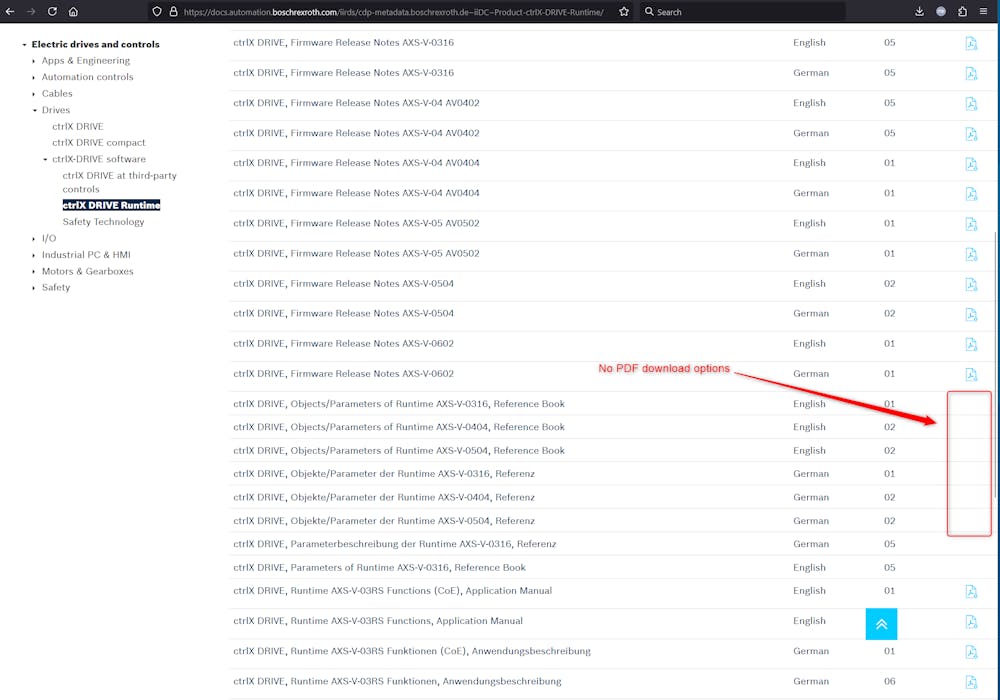Download PDF for German AXS-V-05 AV0502 release notes
1000x700 pixels.
click(970, 254)
